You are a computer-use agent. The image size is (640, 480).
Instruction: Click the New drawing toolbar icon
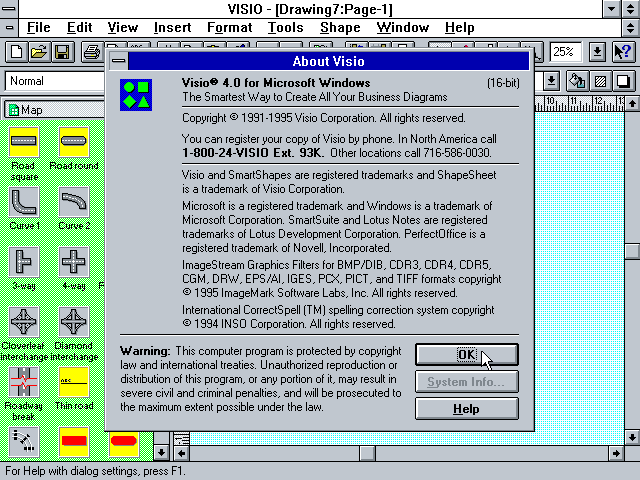click(16, 52)
